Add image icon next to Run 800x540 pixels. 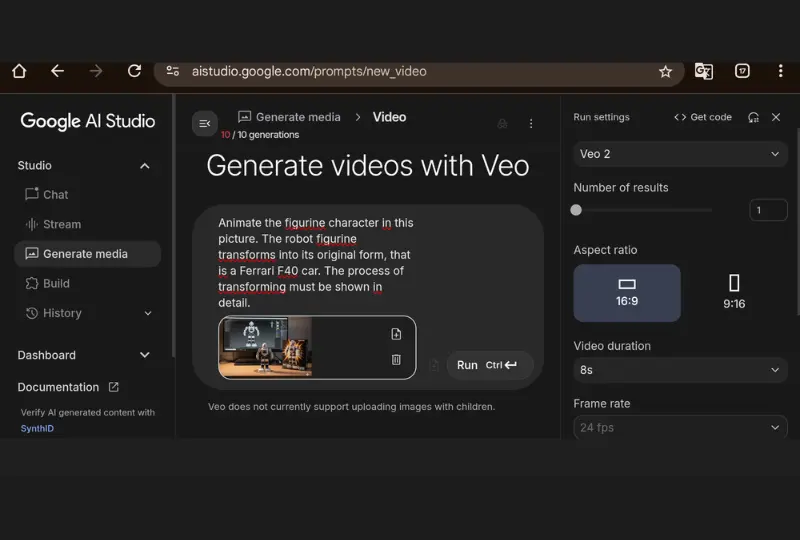tap(434, 365)
